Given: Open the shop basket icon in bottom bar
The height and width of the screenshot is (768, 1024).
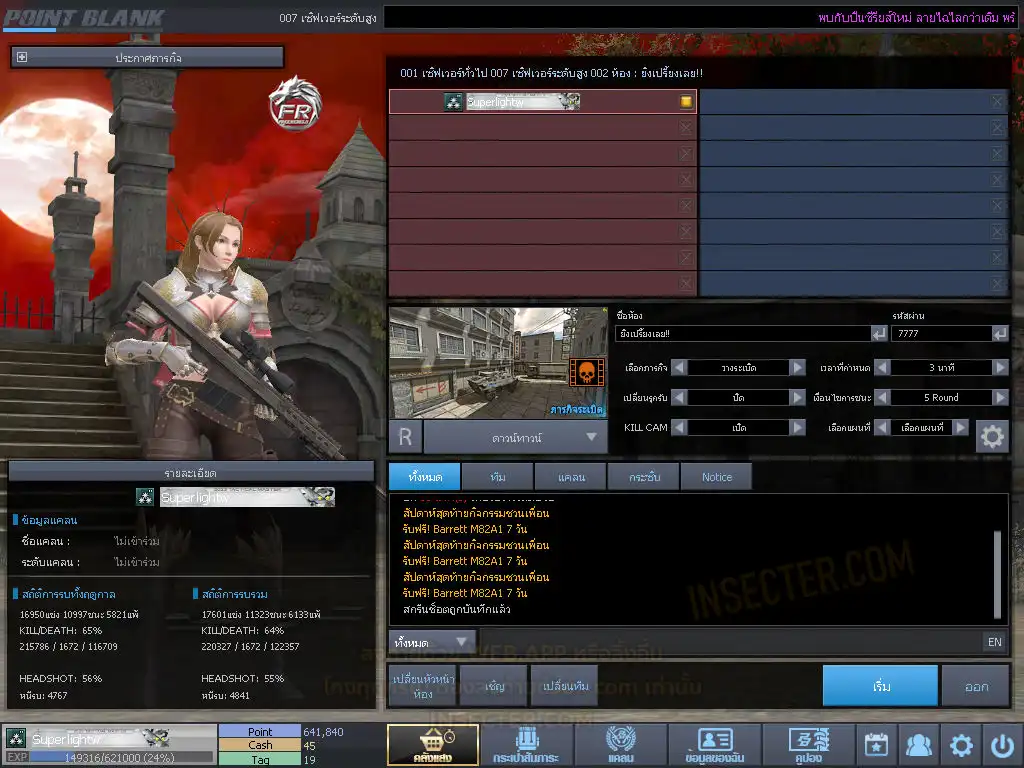Looking at the screenshot, I should coord(432,745).
